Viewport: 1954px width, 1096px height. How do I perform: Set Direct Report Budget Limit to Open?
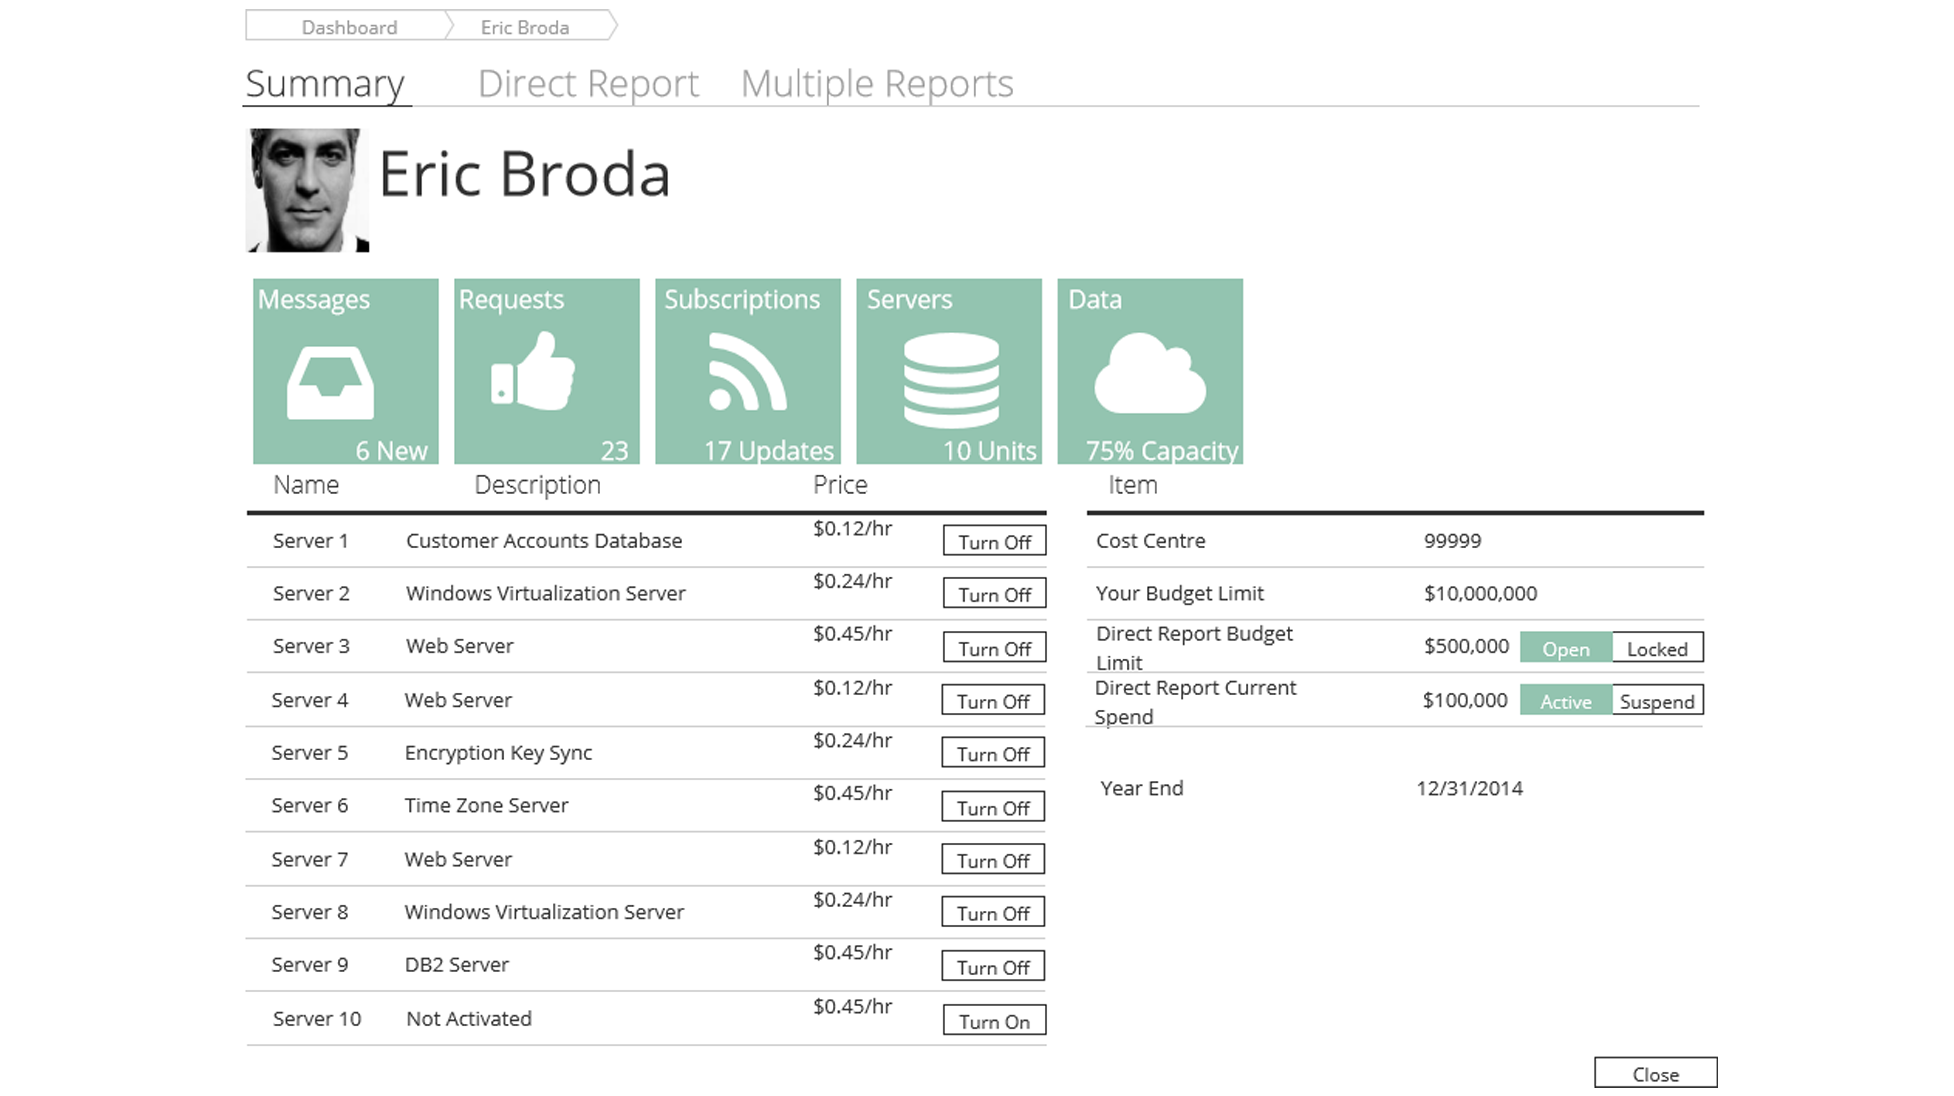tap(1565, 648)
